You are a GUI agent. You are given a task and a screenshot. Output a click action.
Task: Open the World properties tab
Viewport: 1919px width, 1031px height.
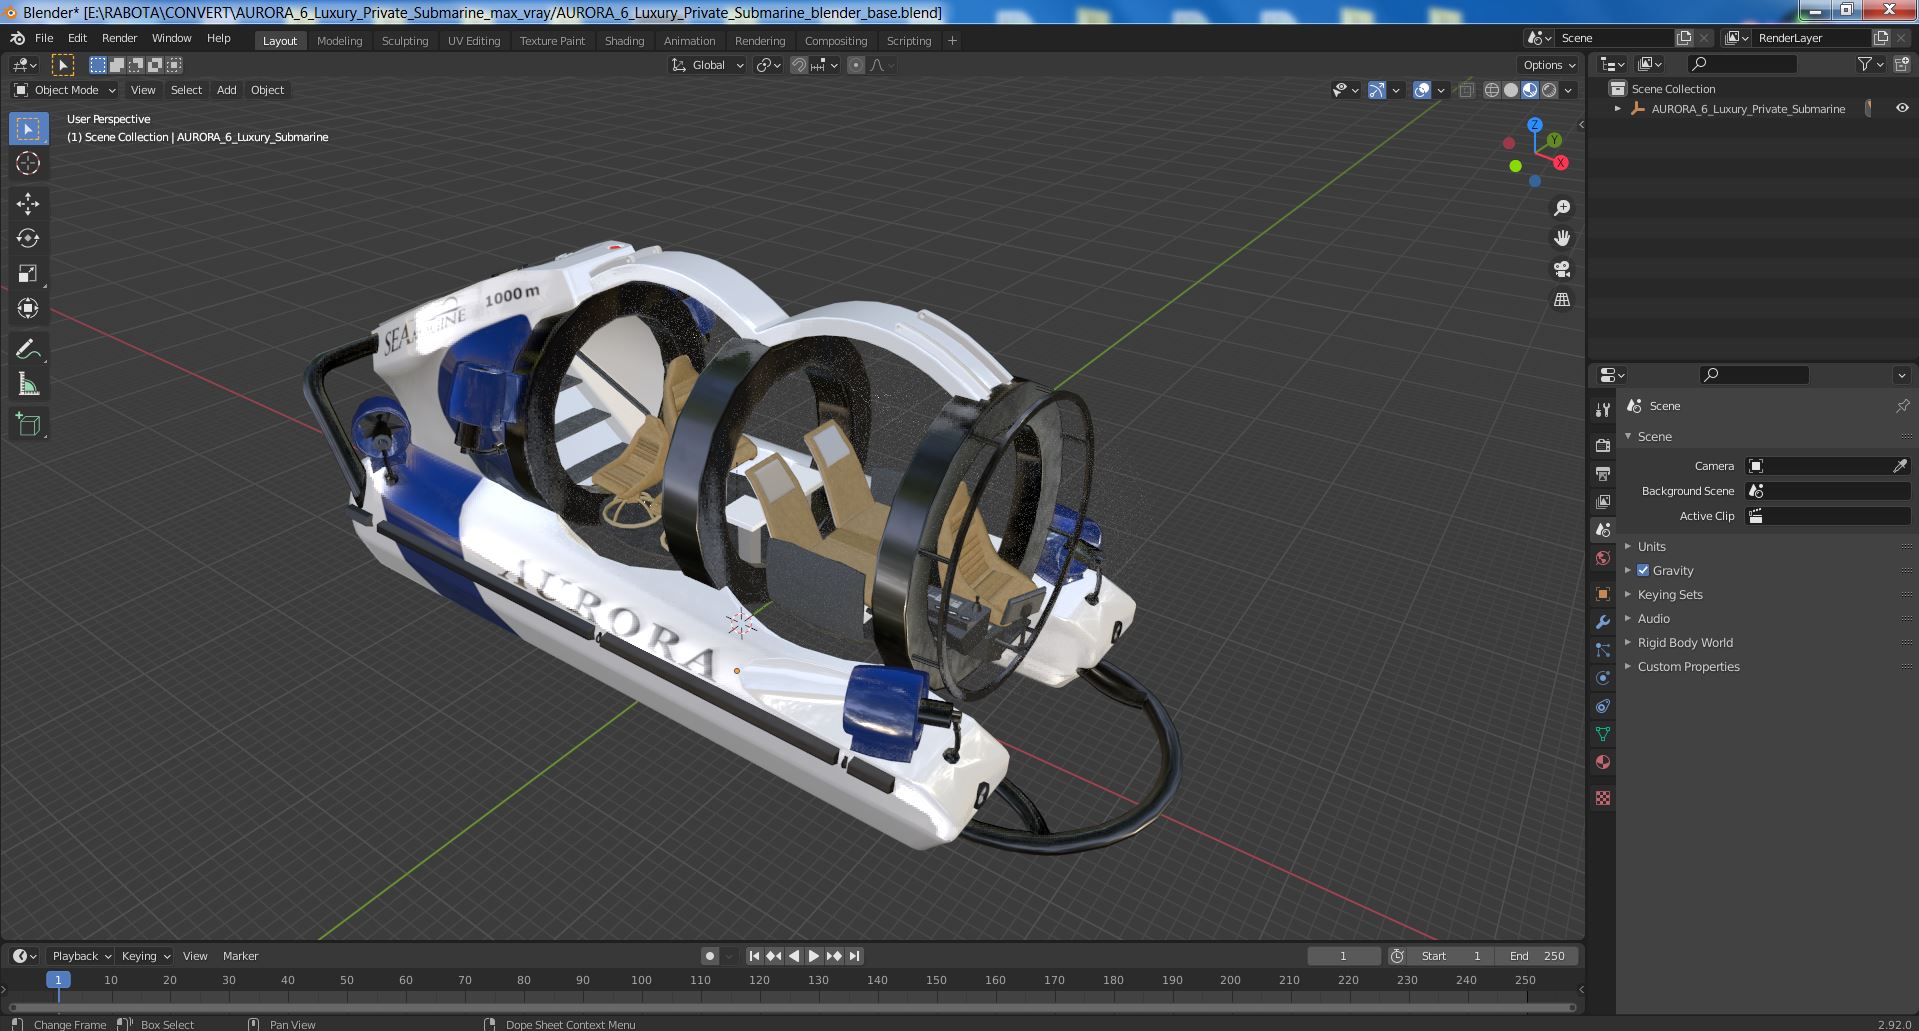point(1603,558)
